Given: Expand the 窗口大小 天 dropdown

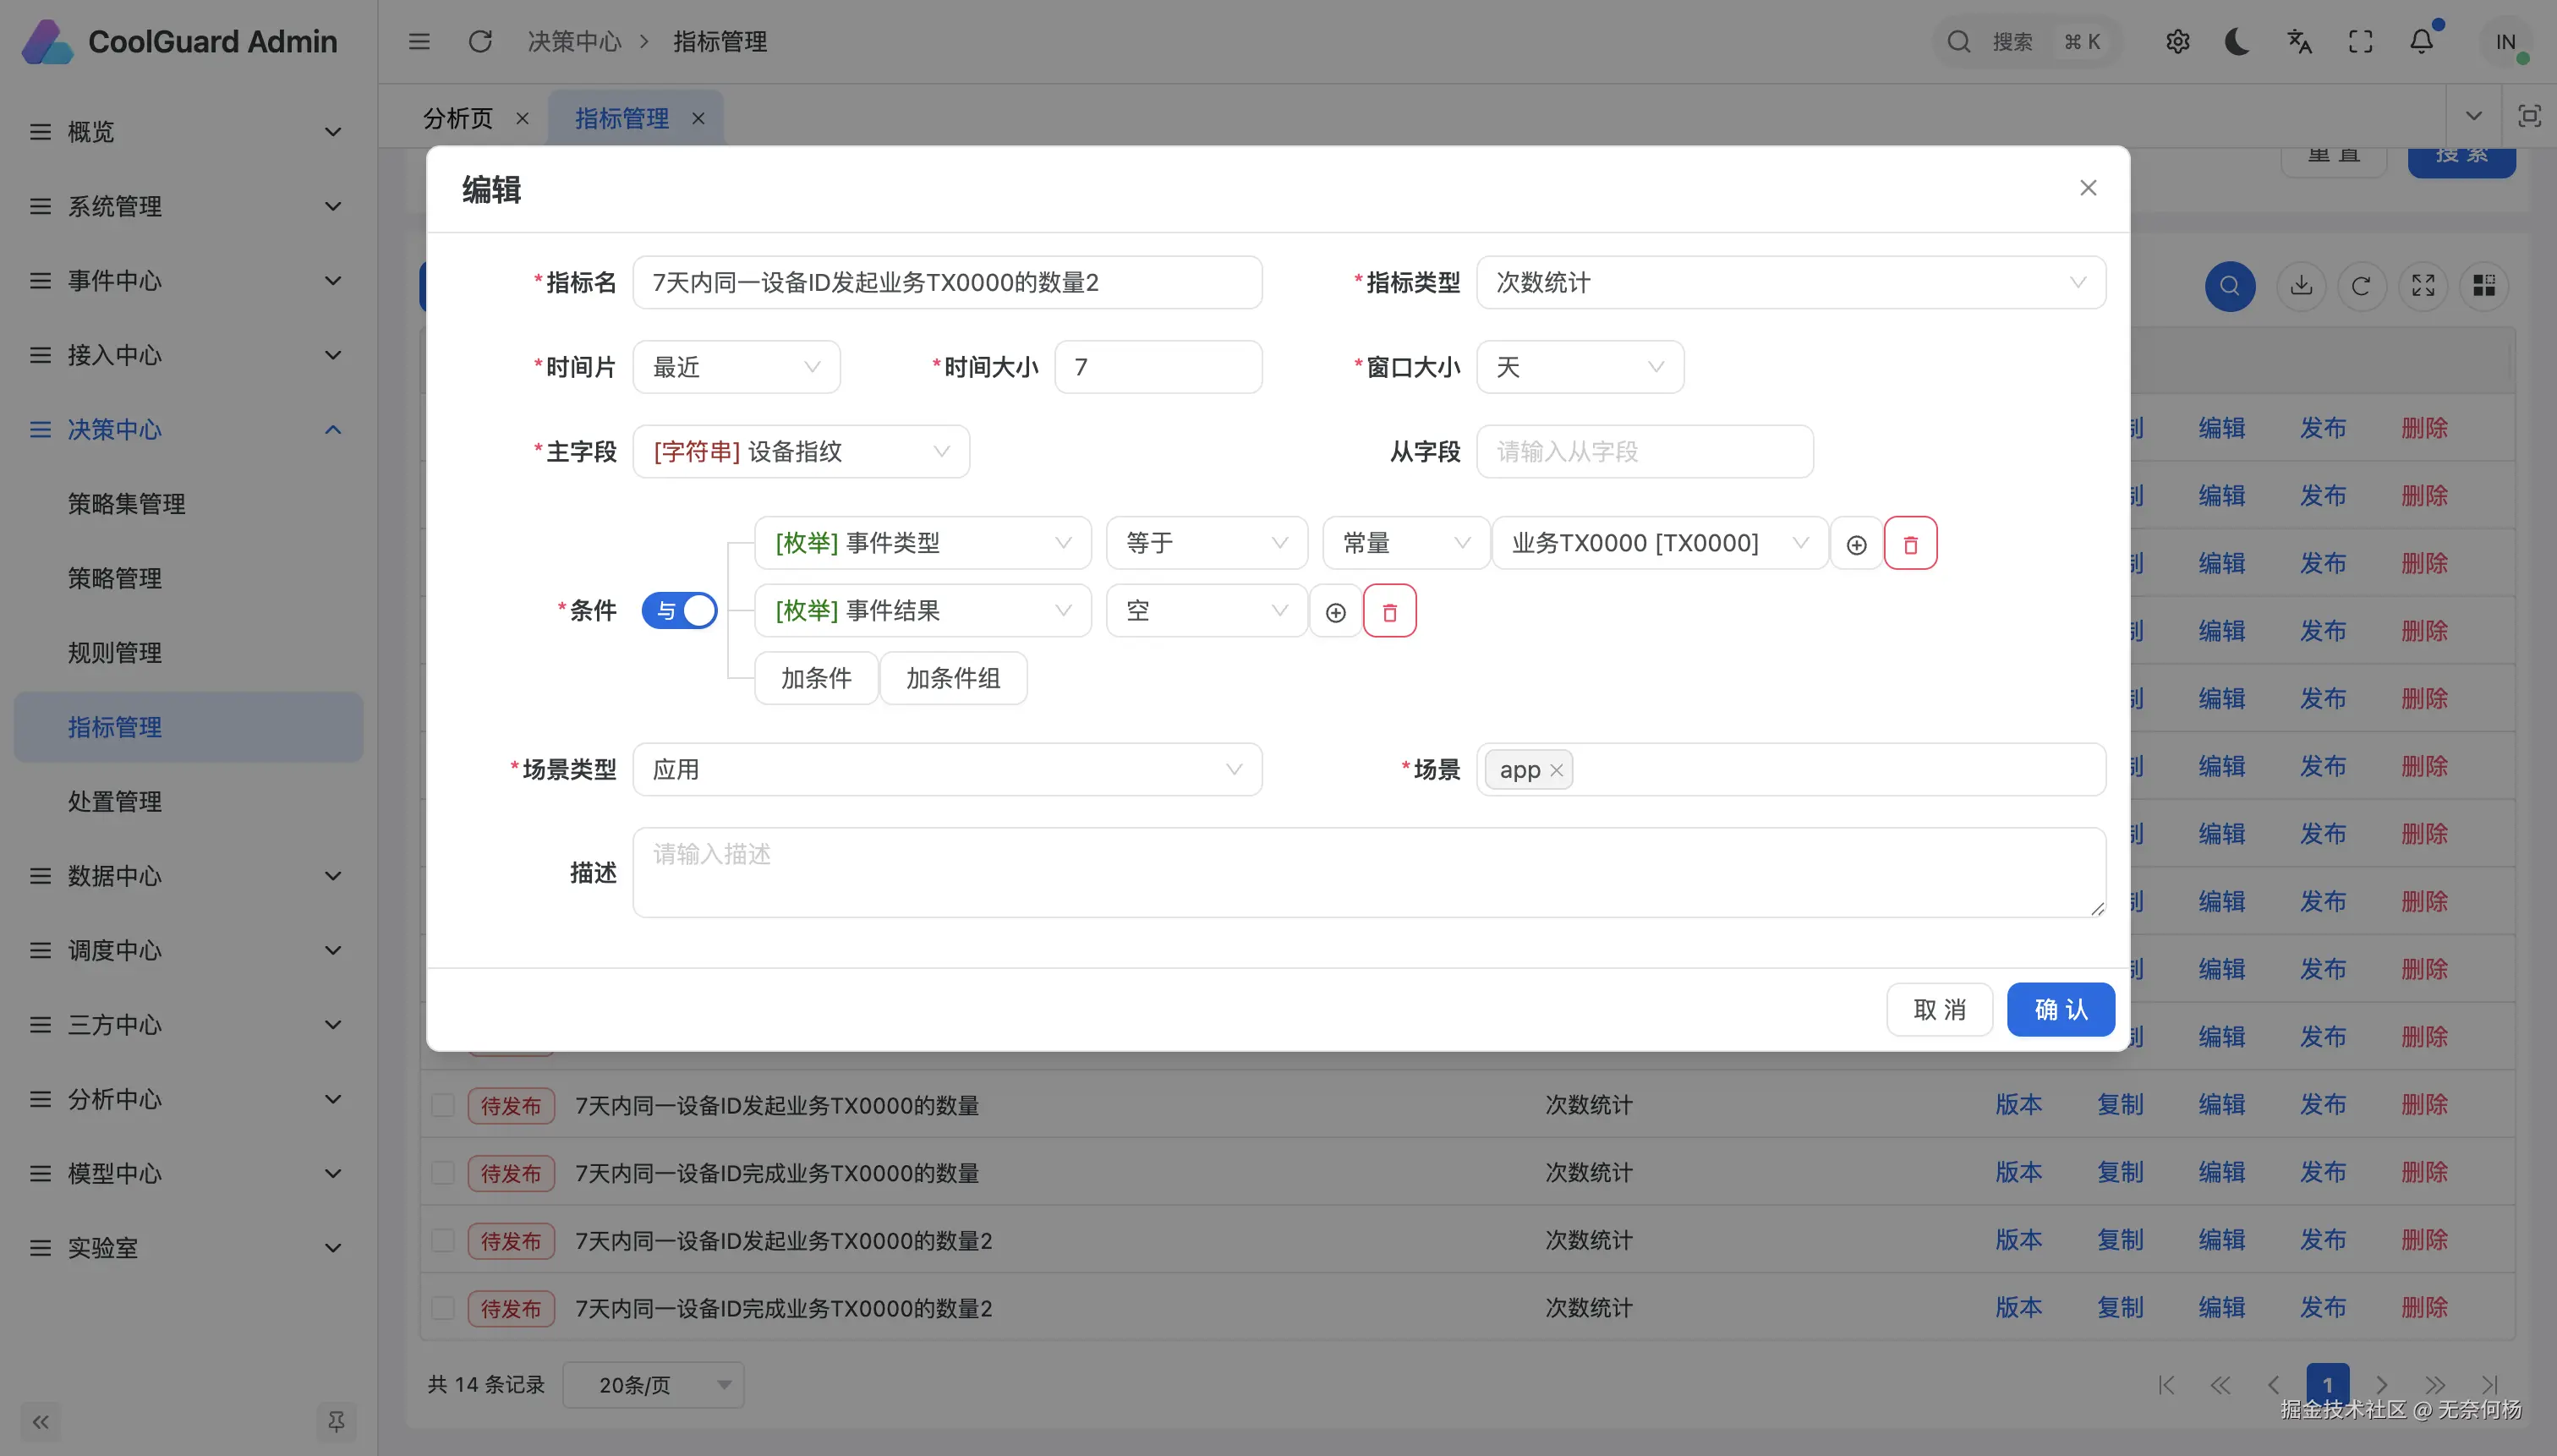Looking at the screenshot, I should point(1580,368).
